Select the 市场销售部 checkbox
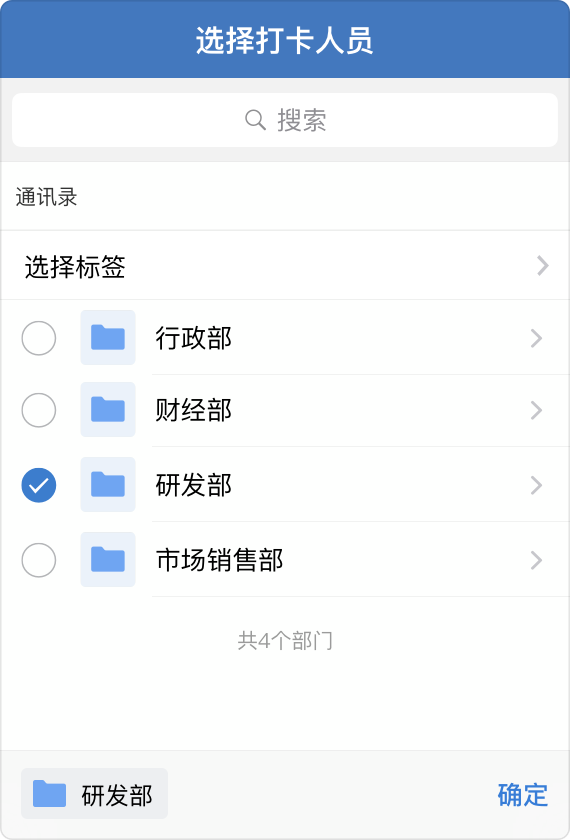Viewport: 570px width, 840px height. pos(39,560)
